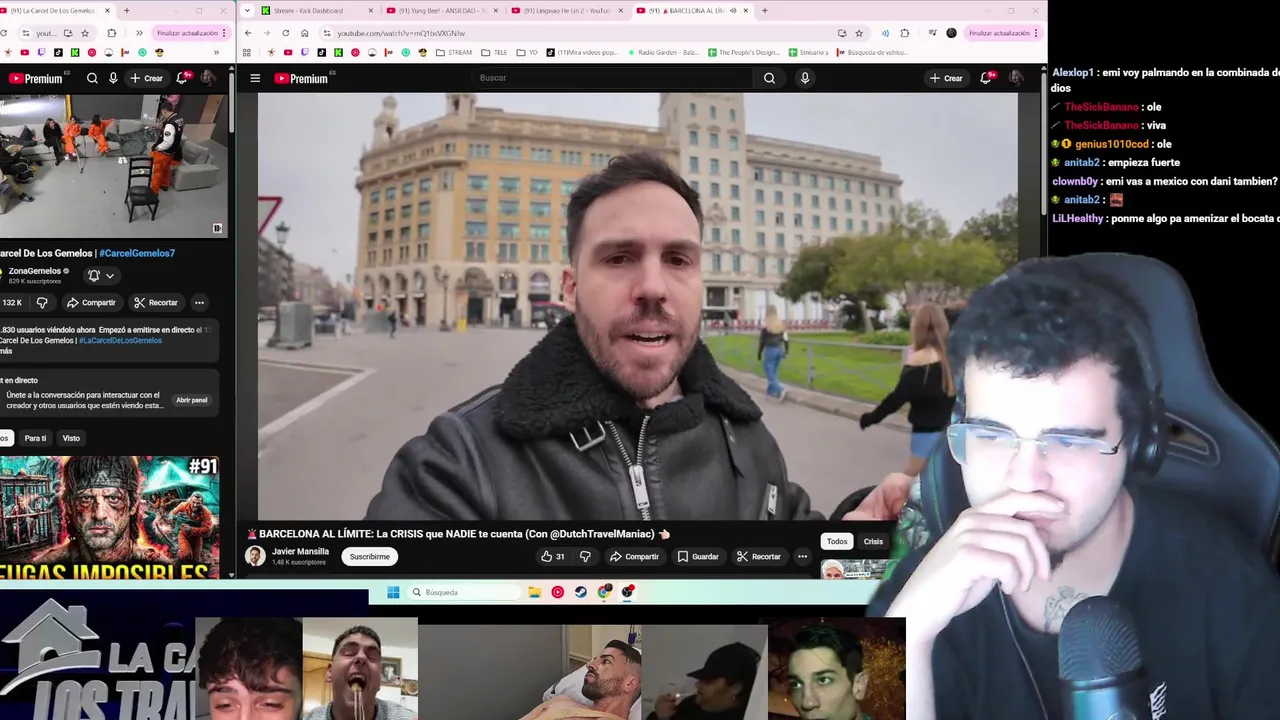This screenshot has height=720, width=1280.
Task: Open Steam from taskbar
Action: point(581,592)
